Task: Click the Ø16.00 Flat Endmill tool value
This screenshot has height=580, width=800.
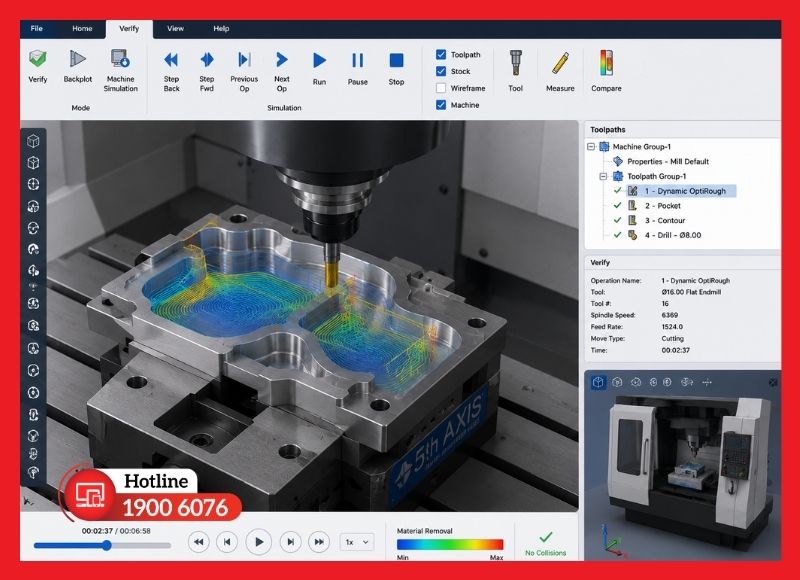Action: pos(691,292)
